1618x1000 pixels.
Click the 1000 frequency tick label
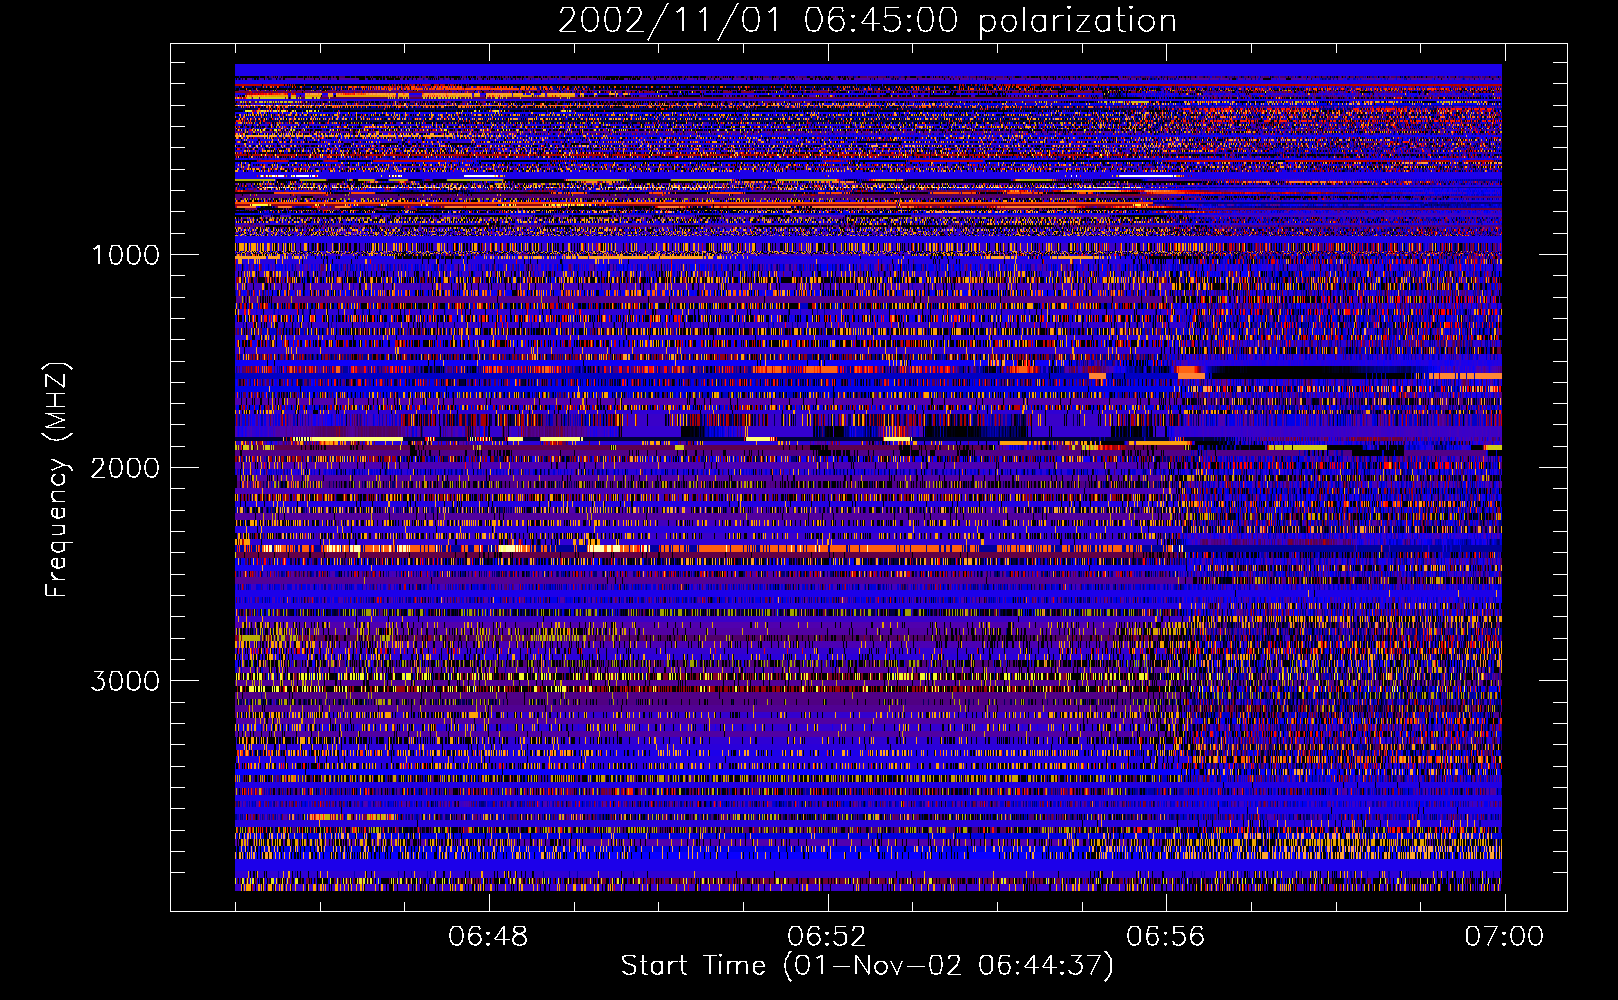pos(125,255)
